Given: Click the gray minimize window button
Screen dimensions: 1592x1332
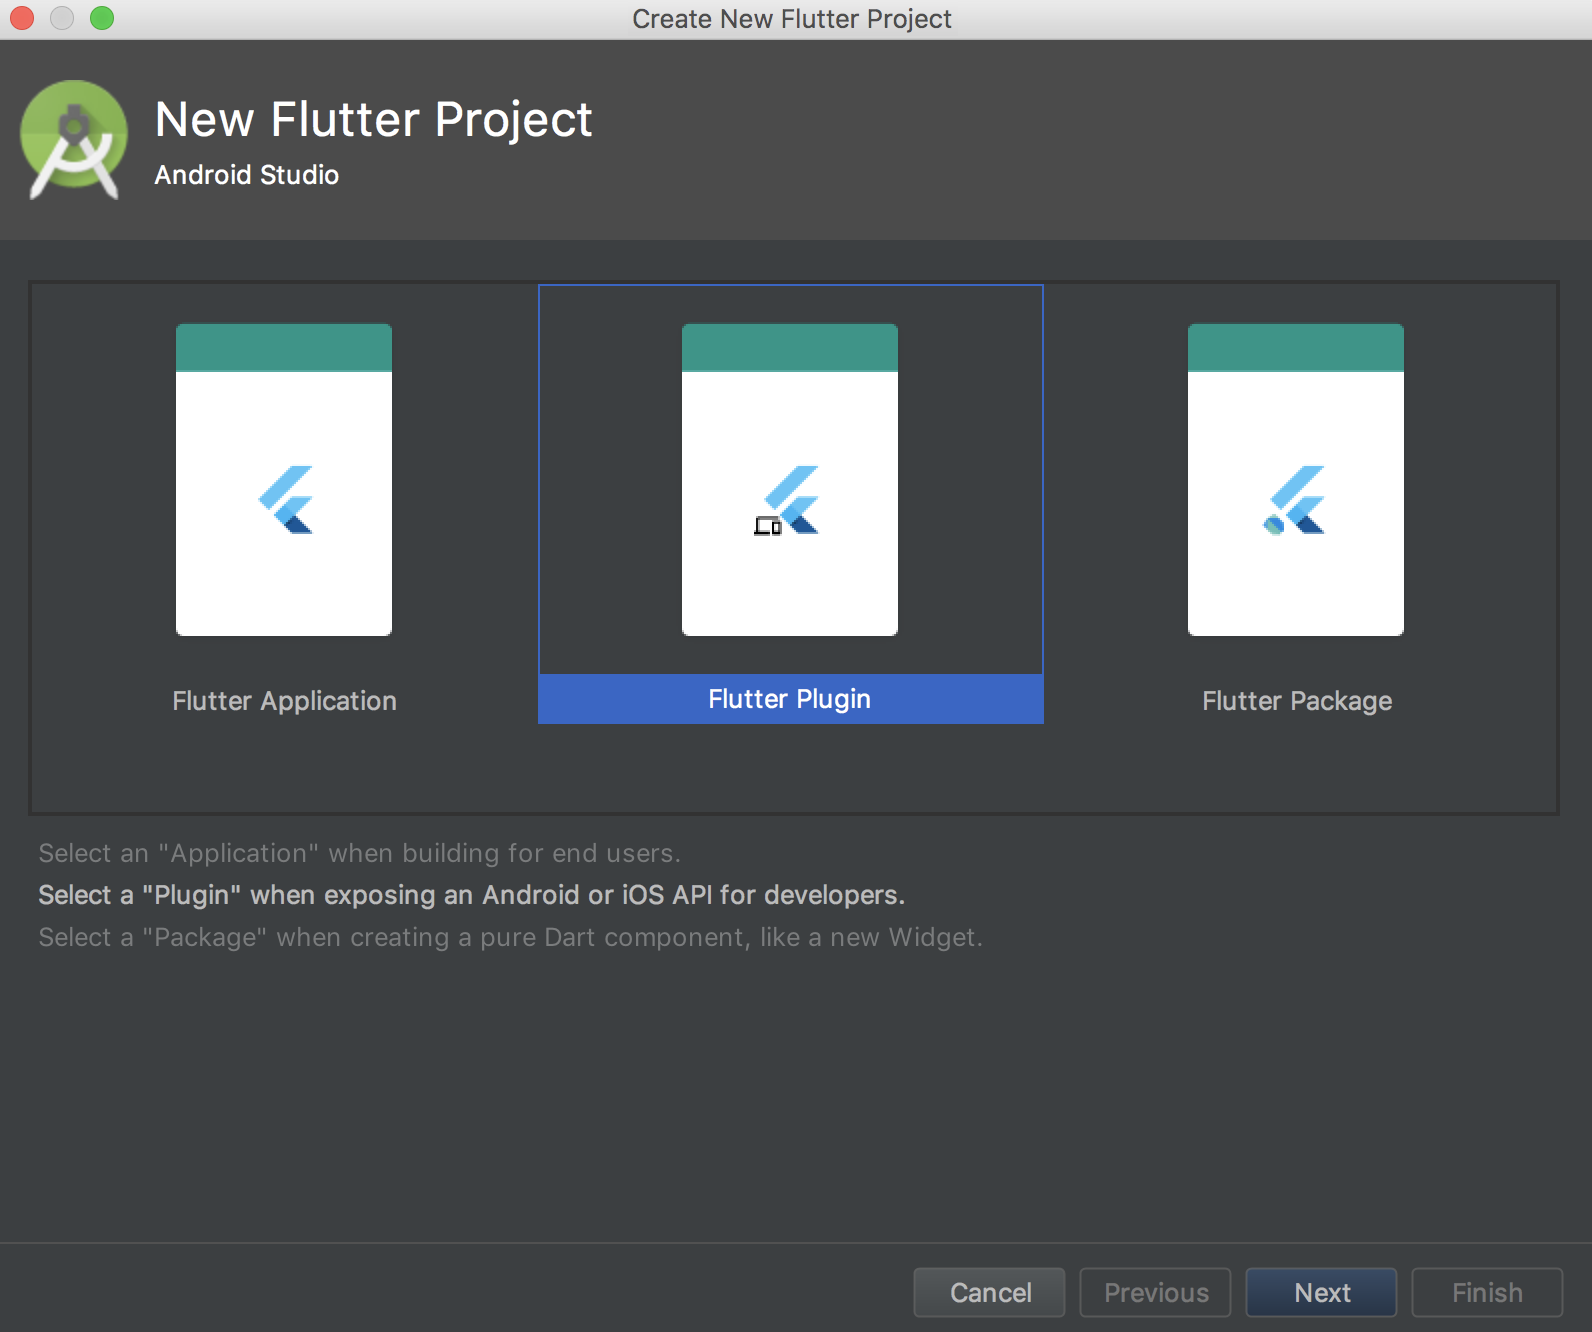Looking at the screenshot, I should (62, 18).
